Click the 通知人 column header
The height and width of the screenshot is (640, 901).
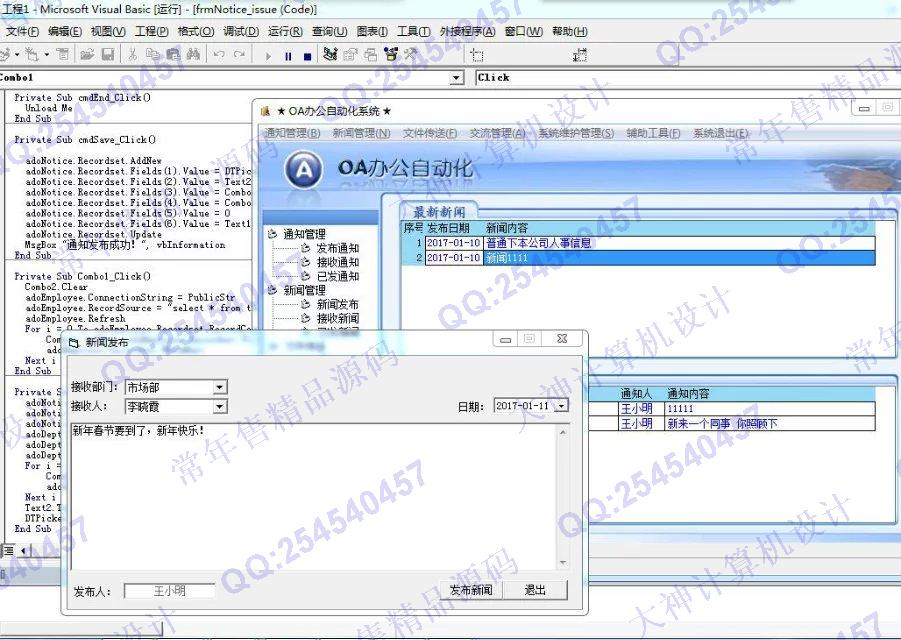pyautogui.click(x=637, y=394)
